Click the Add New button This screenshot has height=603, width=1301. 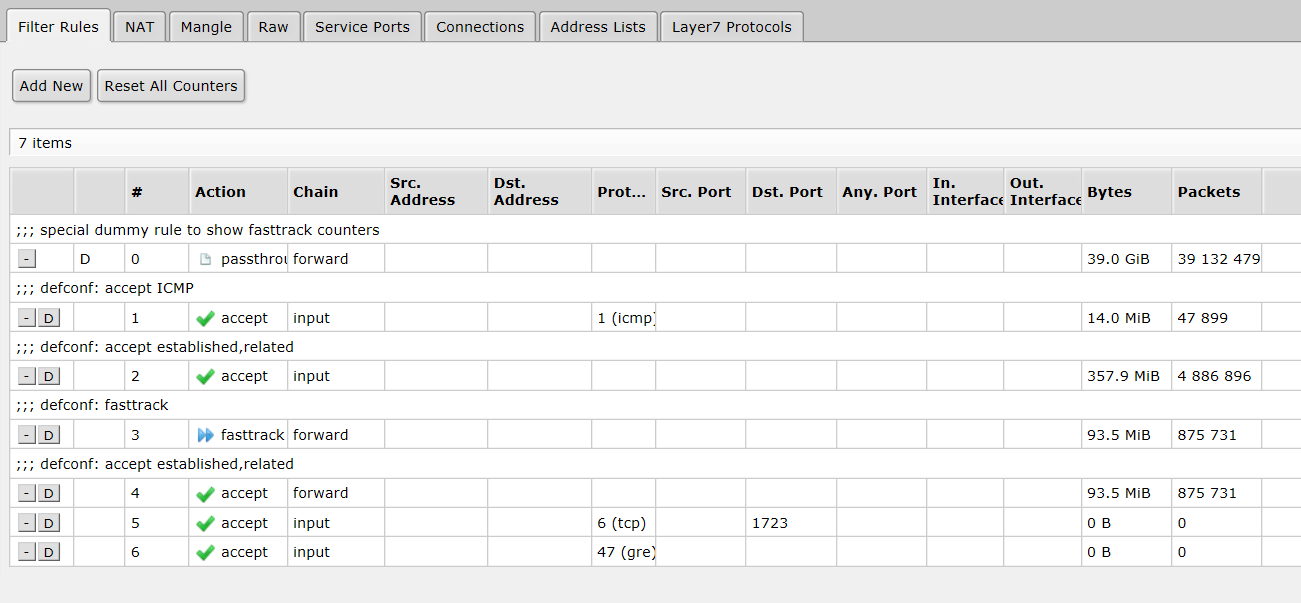[52, 86]
